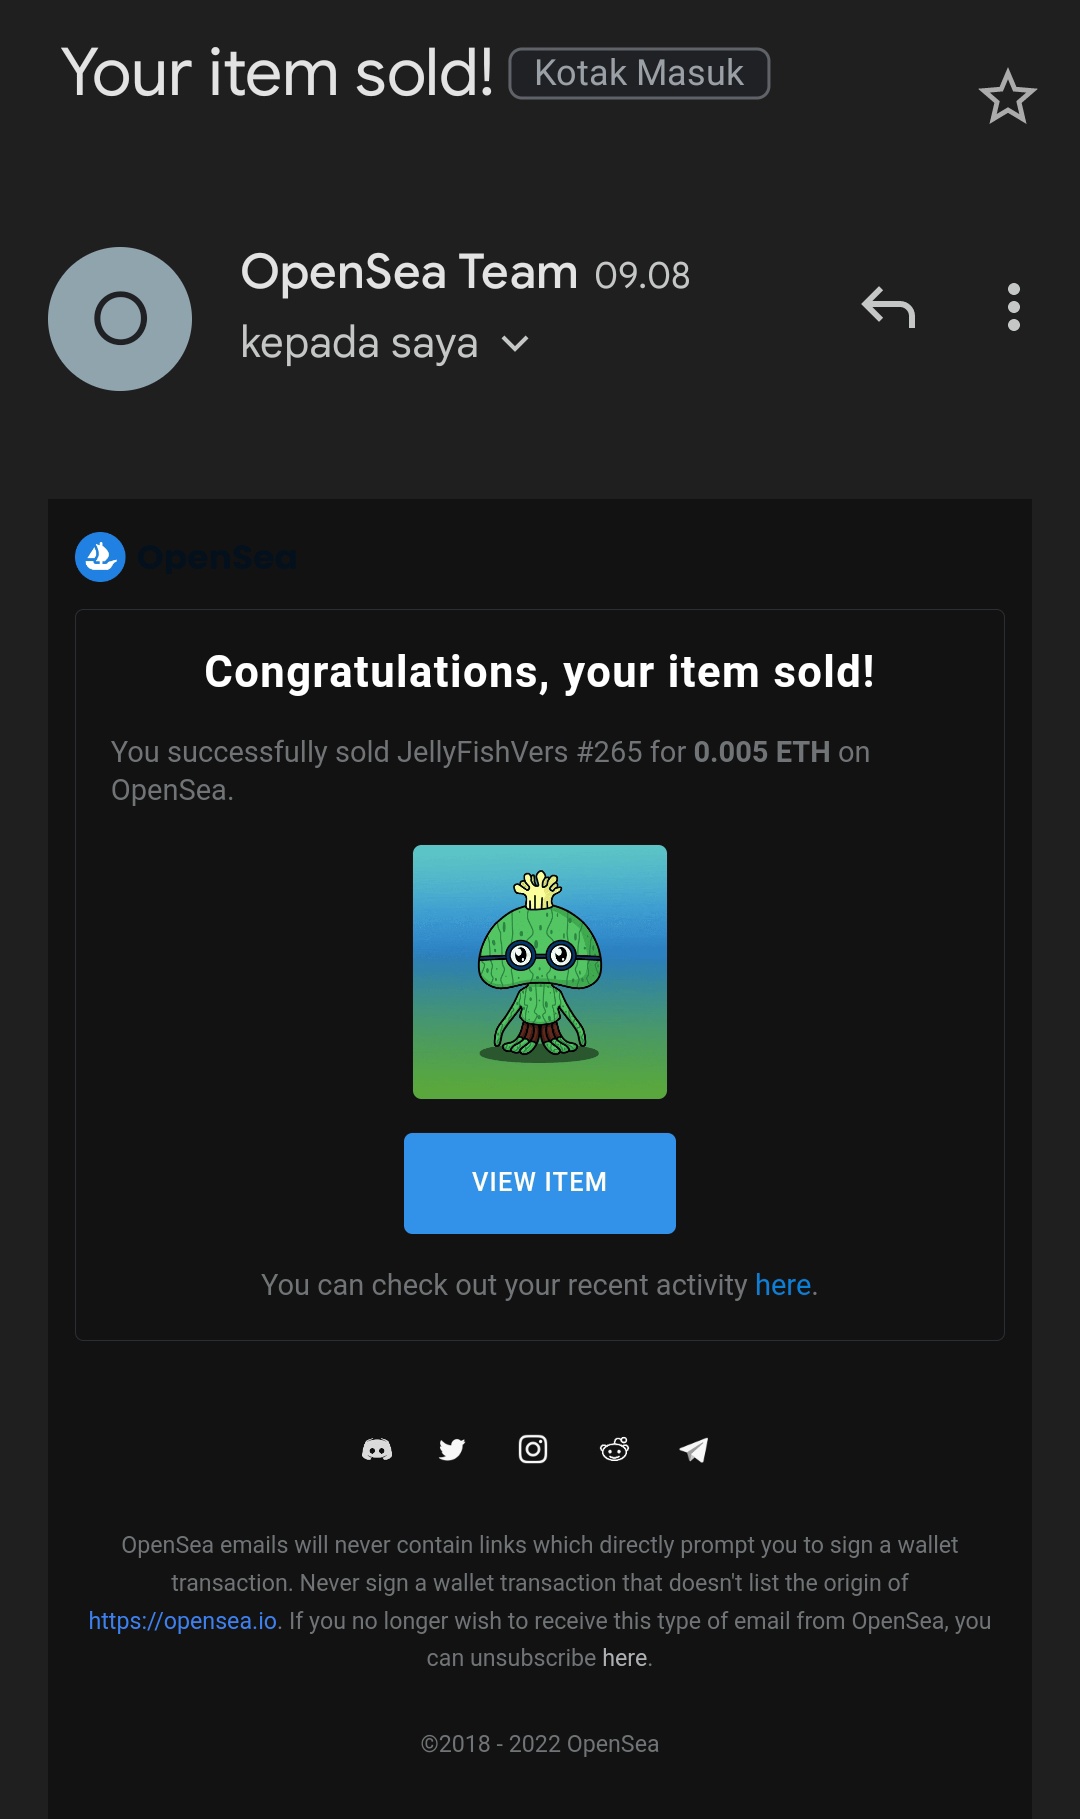
Task: Click the unsubscribe 'here' link
Action: click(624, 1658)
